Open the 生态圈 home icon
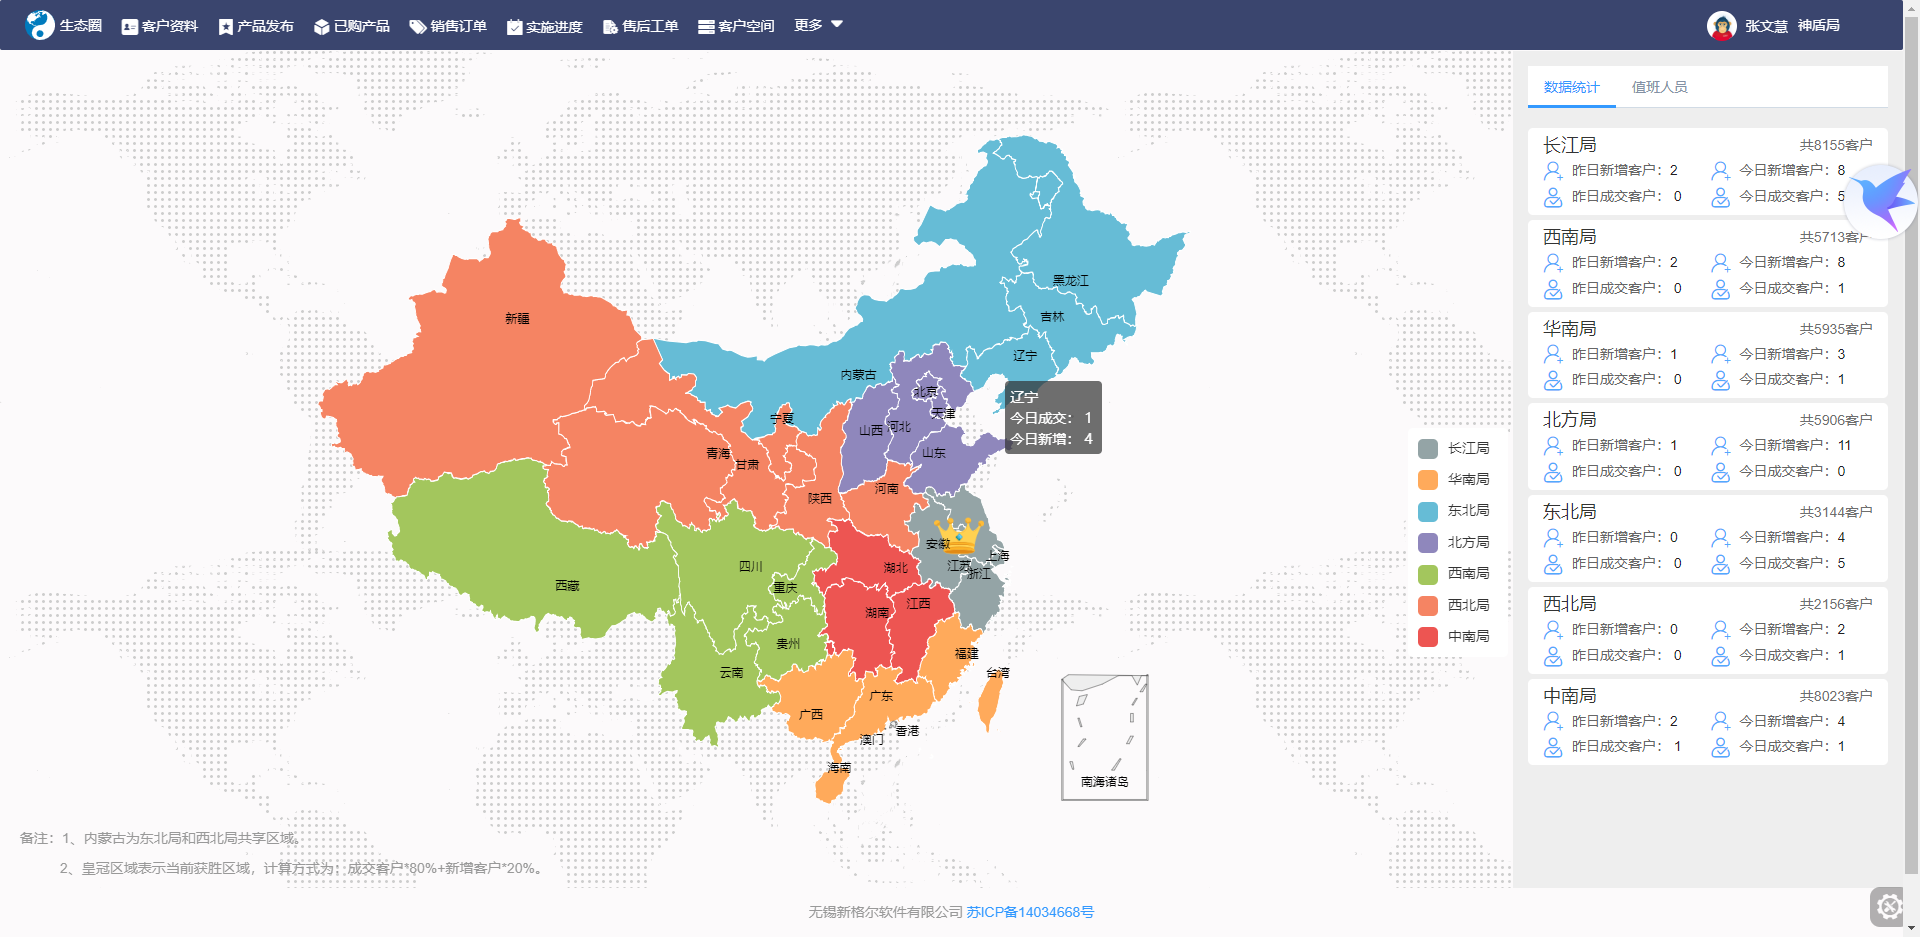 40,25
